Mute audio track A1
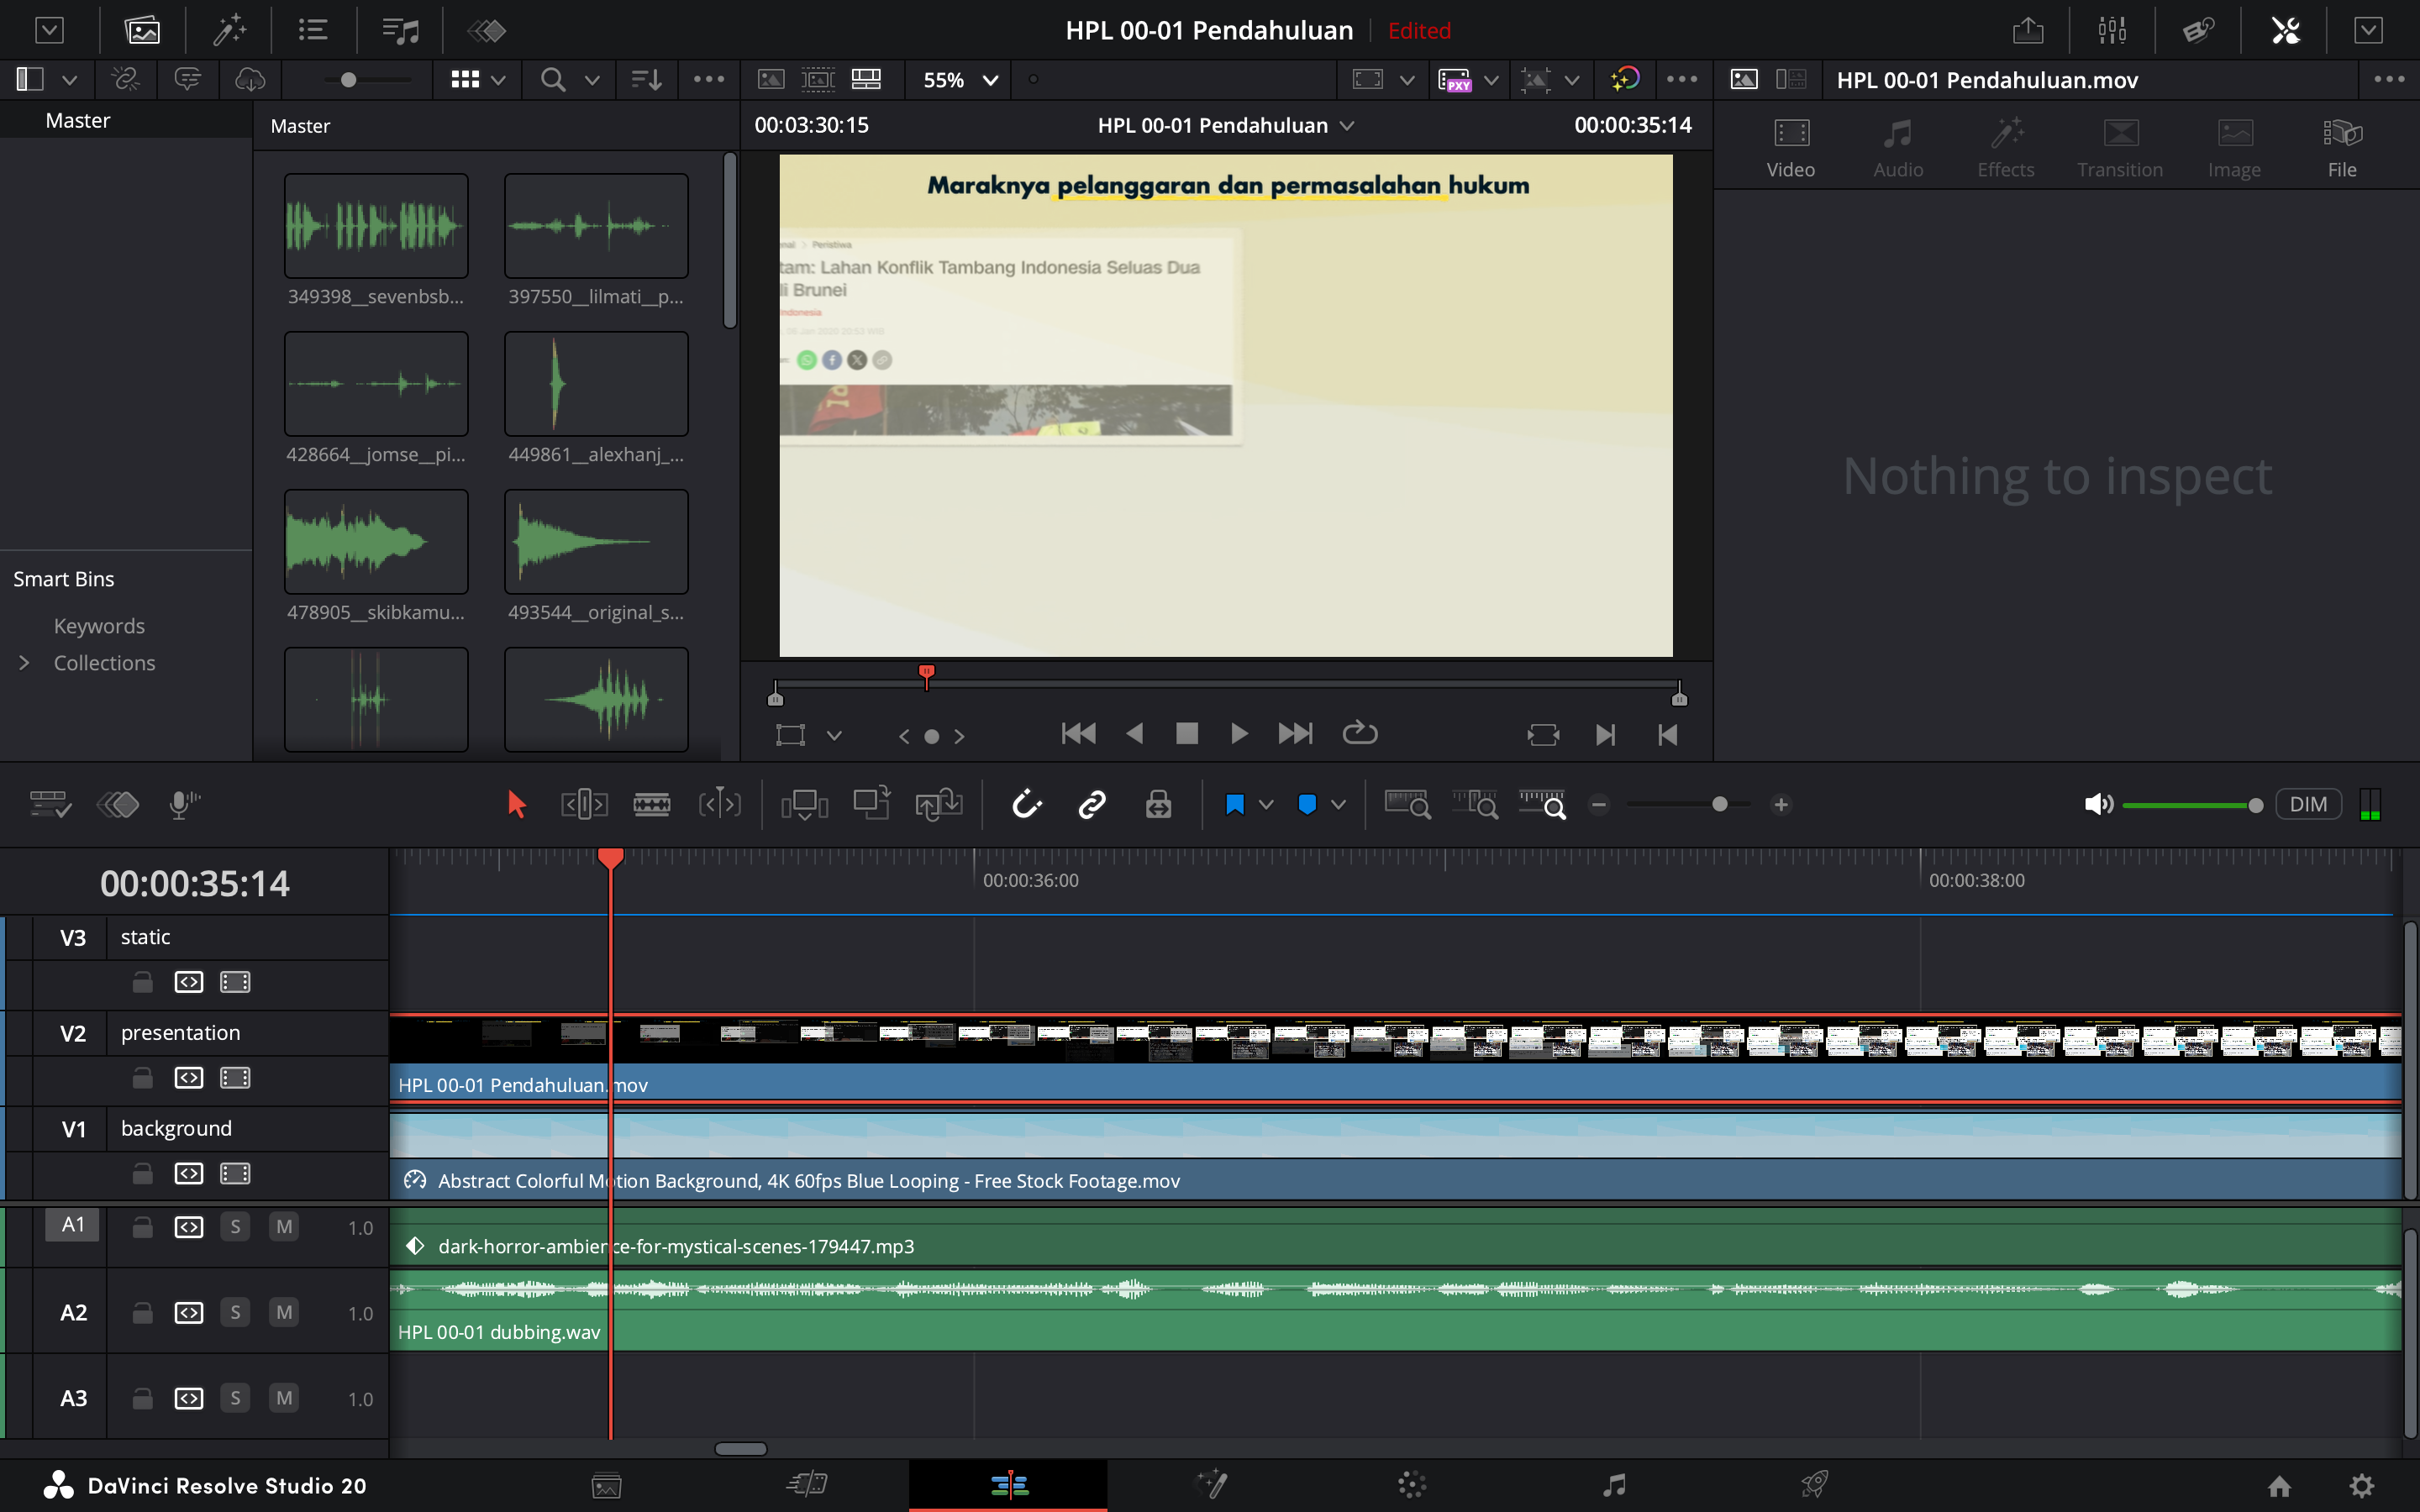The width and height of the screenshot is (2420, 1512). (284, 1226)
